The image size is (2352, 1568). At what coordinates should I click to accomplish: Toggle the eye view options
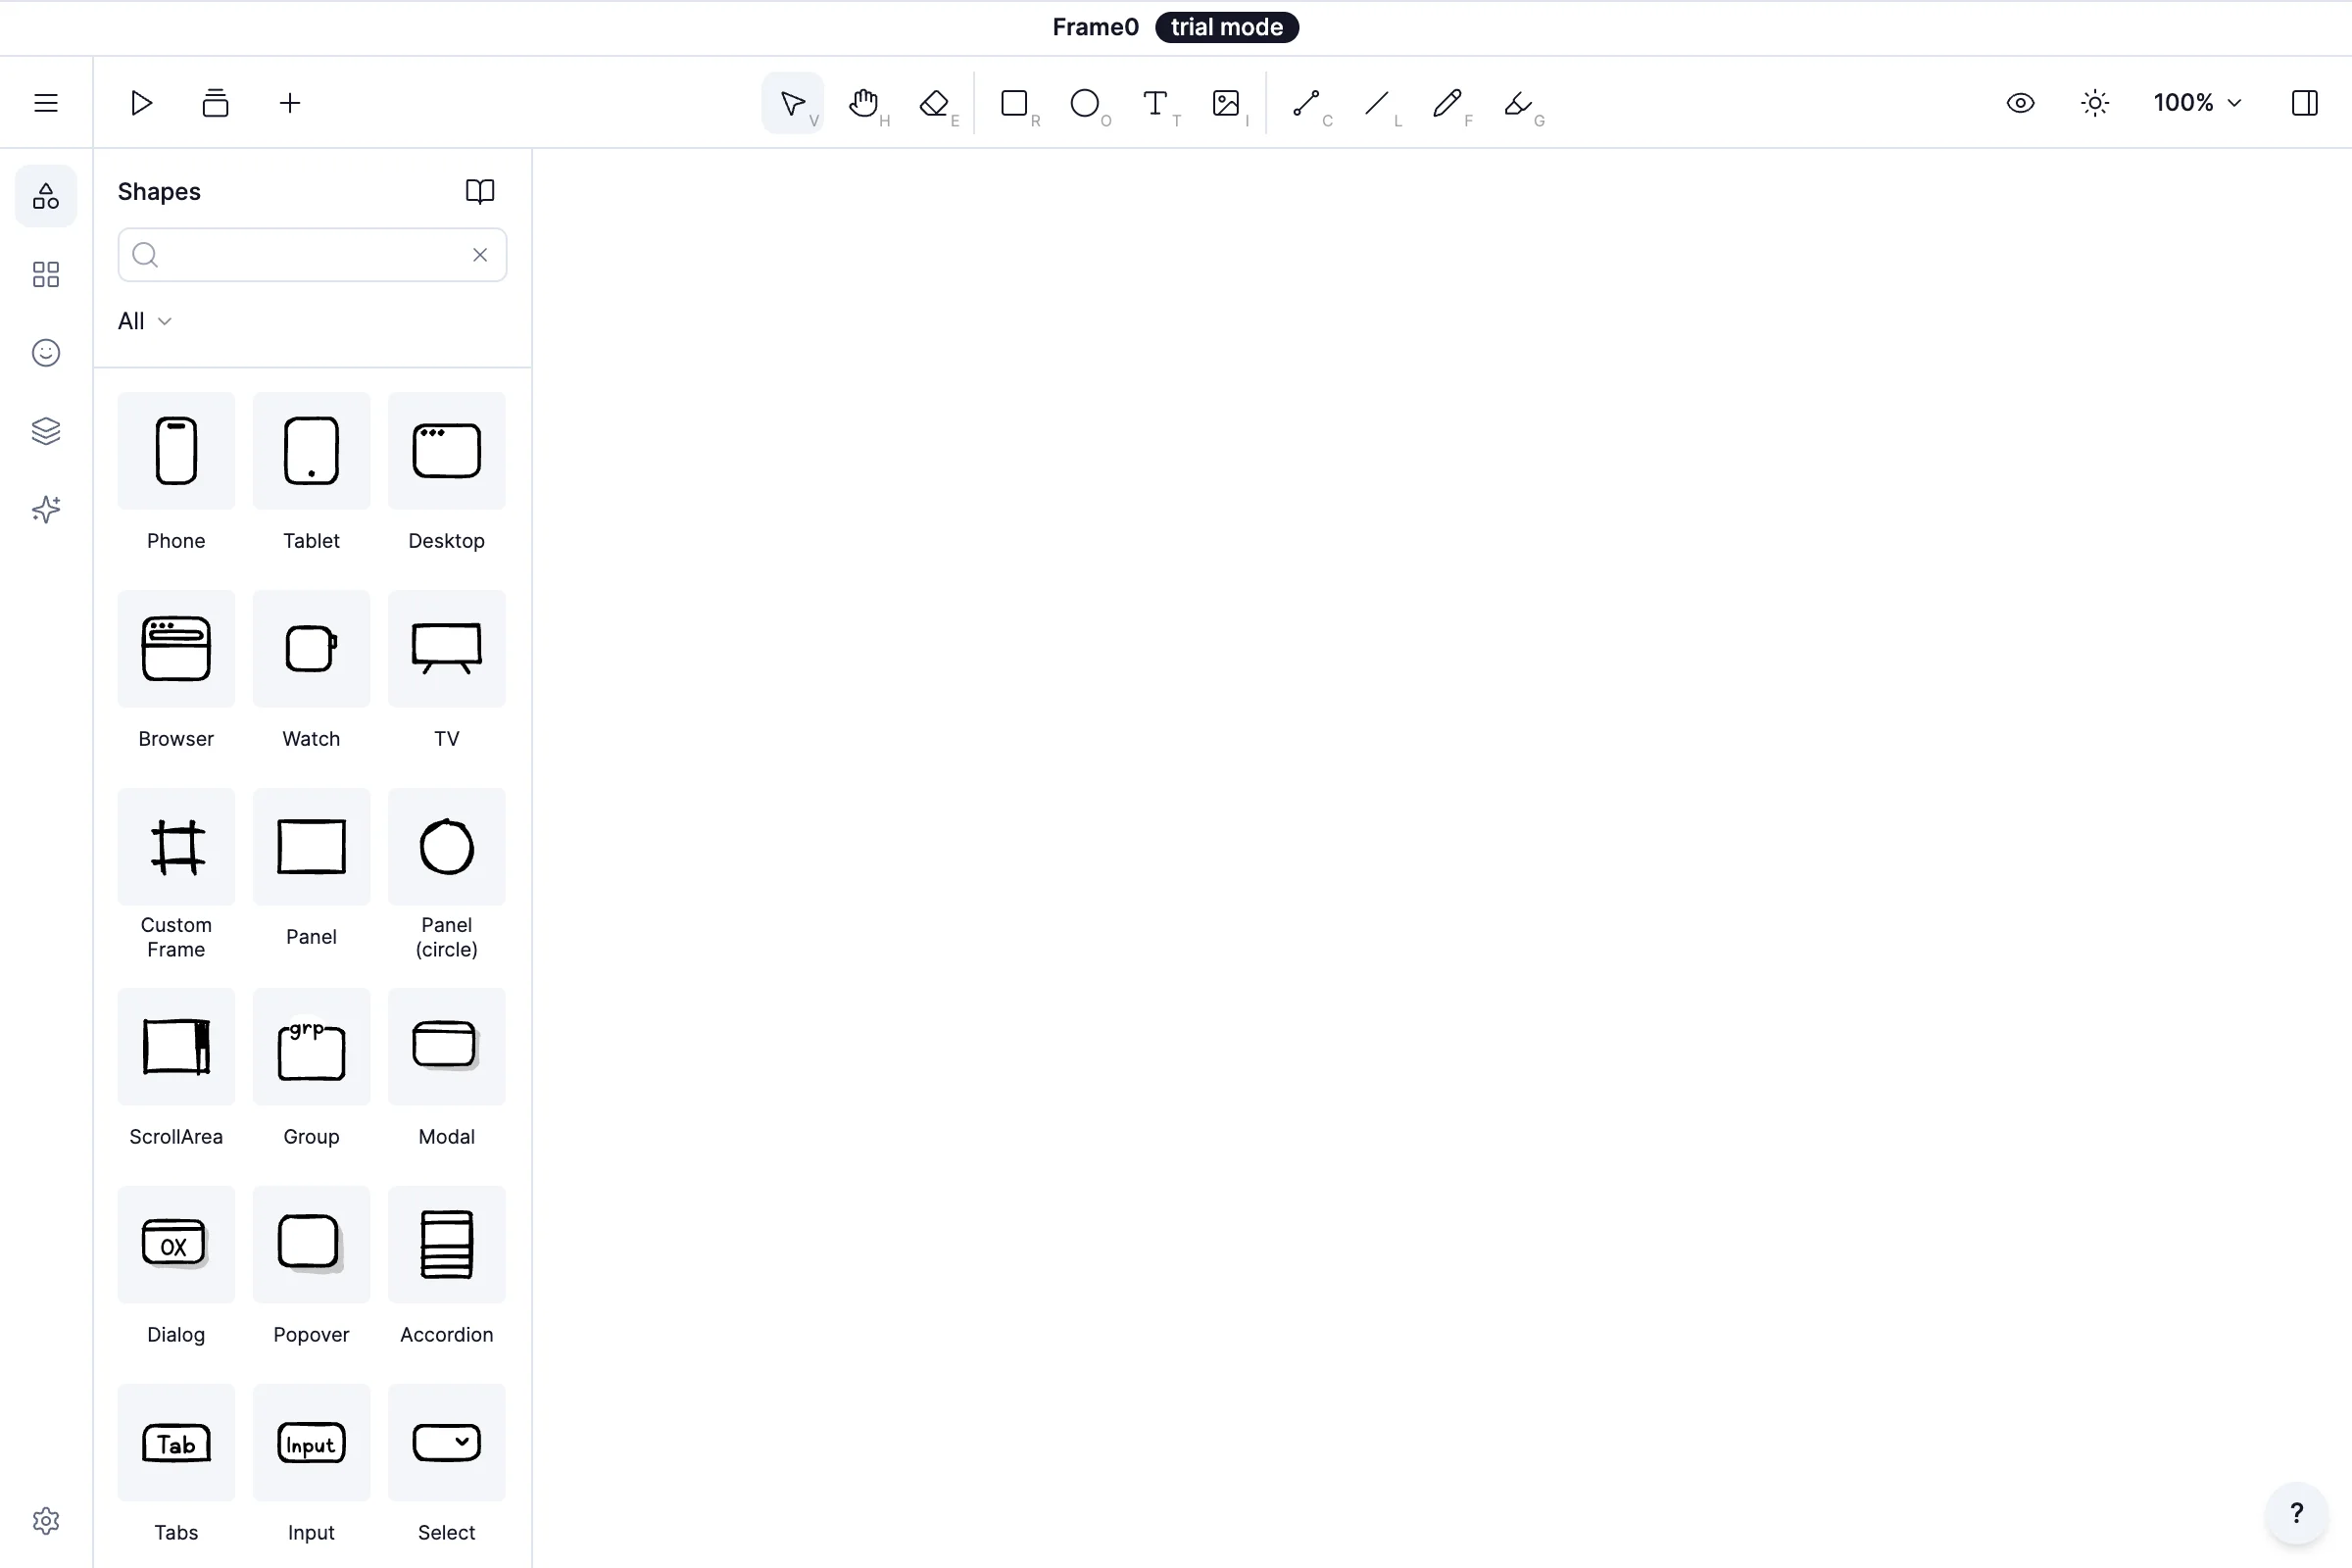(2020, 103)
